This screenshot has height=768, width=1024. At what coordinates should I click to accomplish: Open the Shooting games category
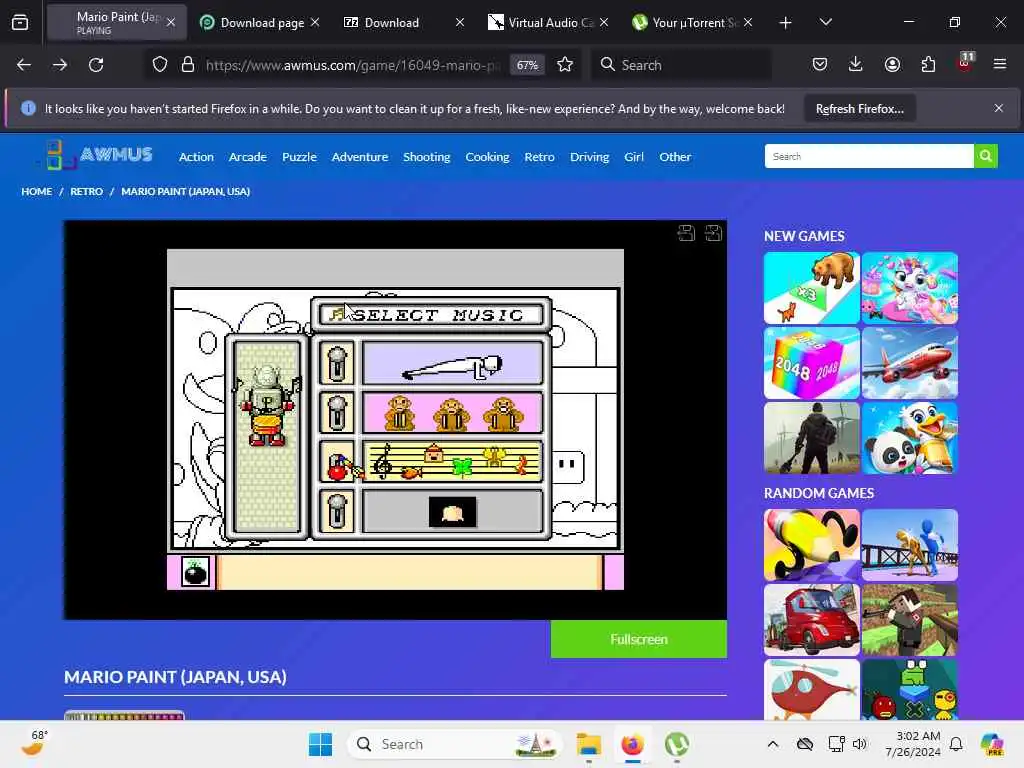[x=426, y=157]
